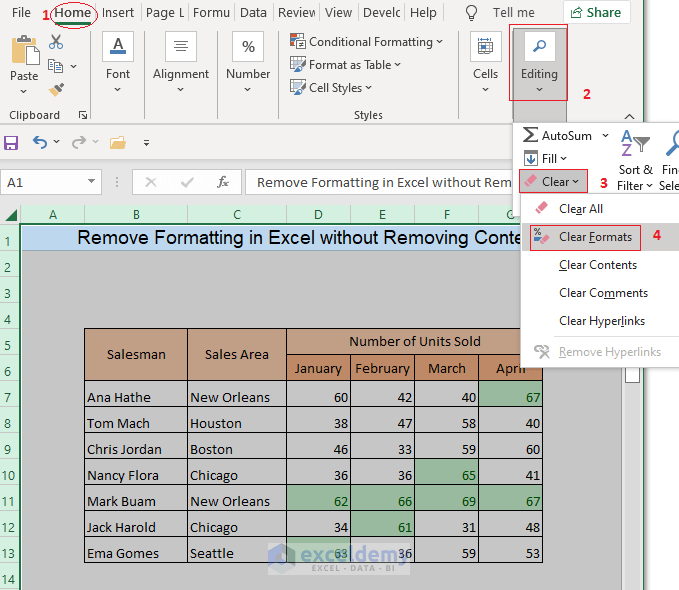Switch to the Home tab
Screen dimensions: 679x590
73,13
